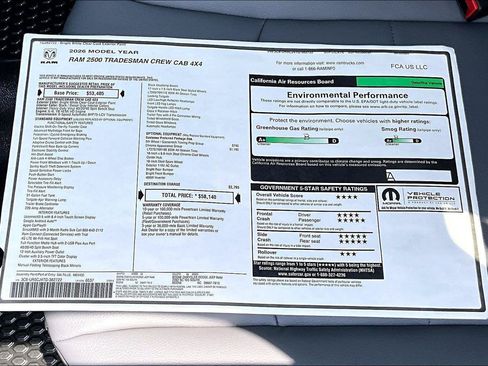Click the 'FCA US LLC' text
The image size is (488, 366).
[409, 66]
